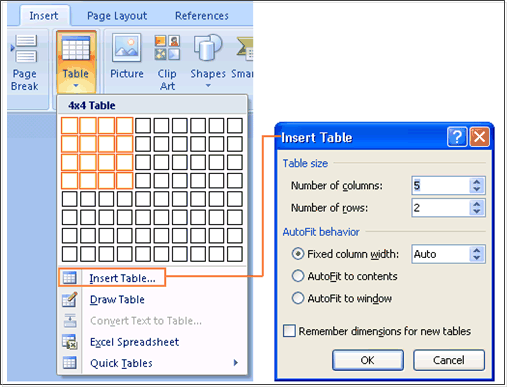Image resolution: width=507 pixels, height=387 pixels.
Task: Open the Table button in ribbon
Action: click(x=76, y=62)
